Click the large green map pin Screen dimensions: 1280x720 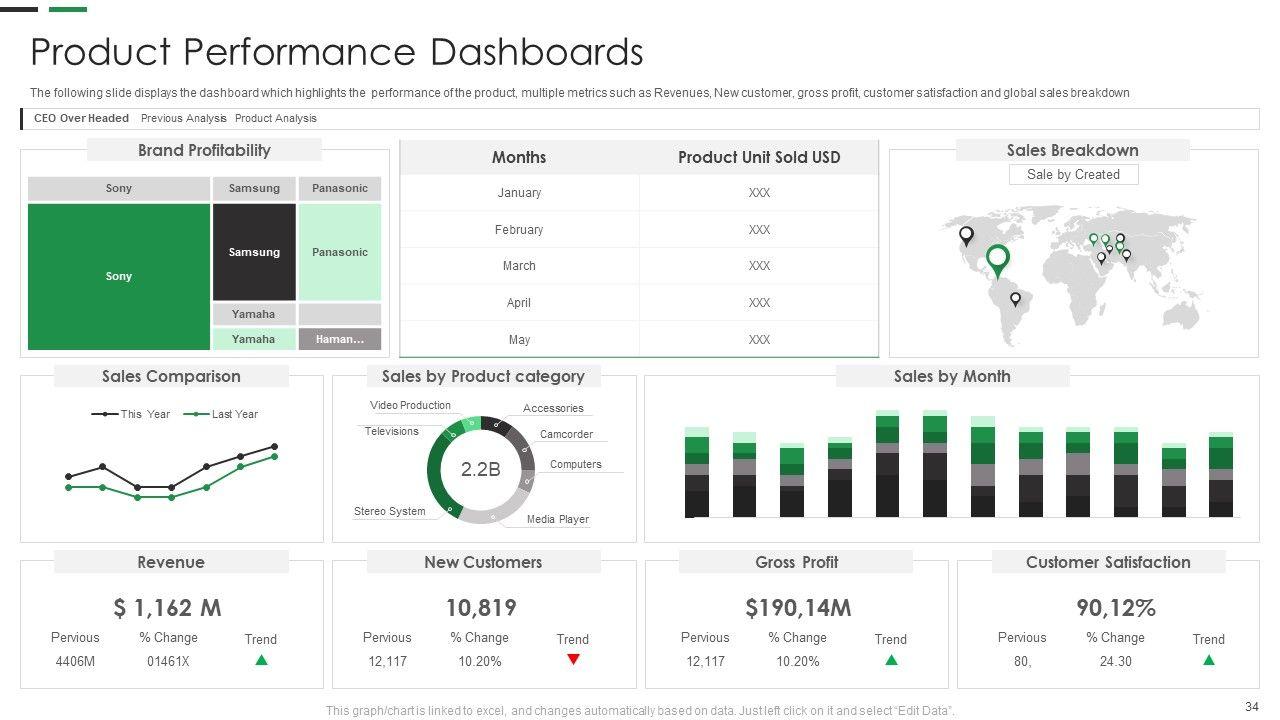click(997, 259)
